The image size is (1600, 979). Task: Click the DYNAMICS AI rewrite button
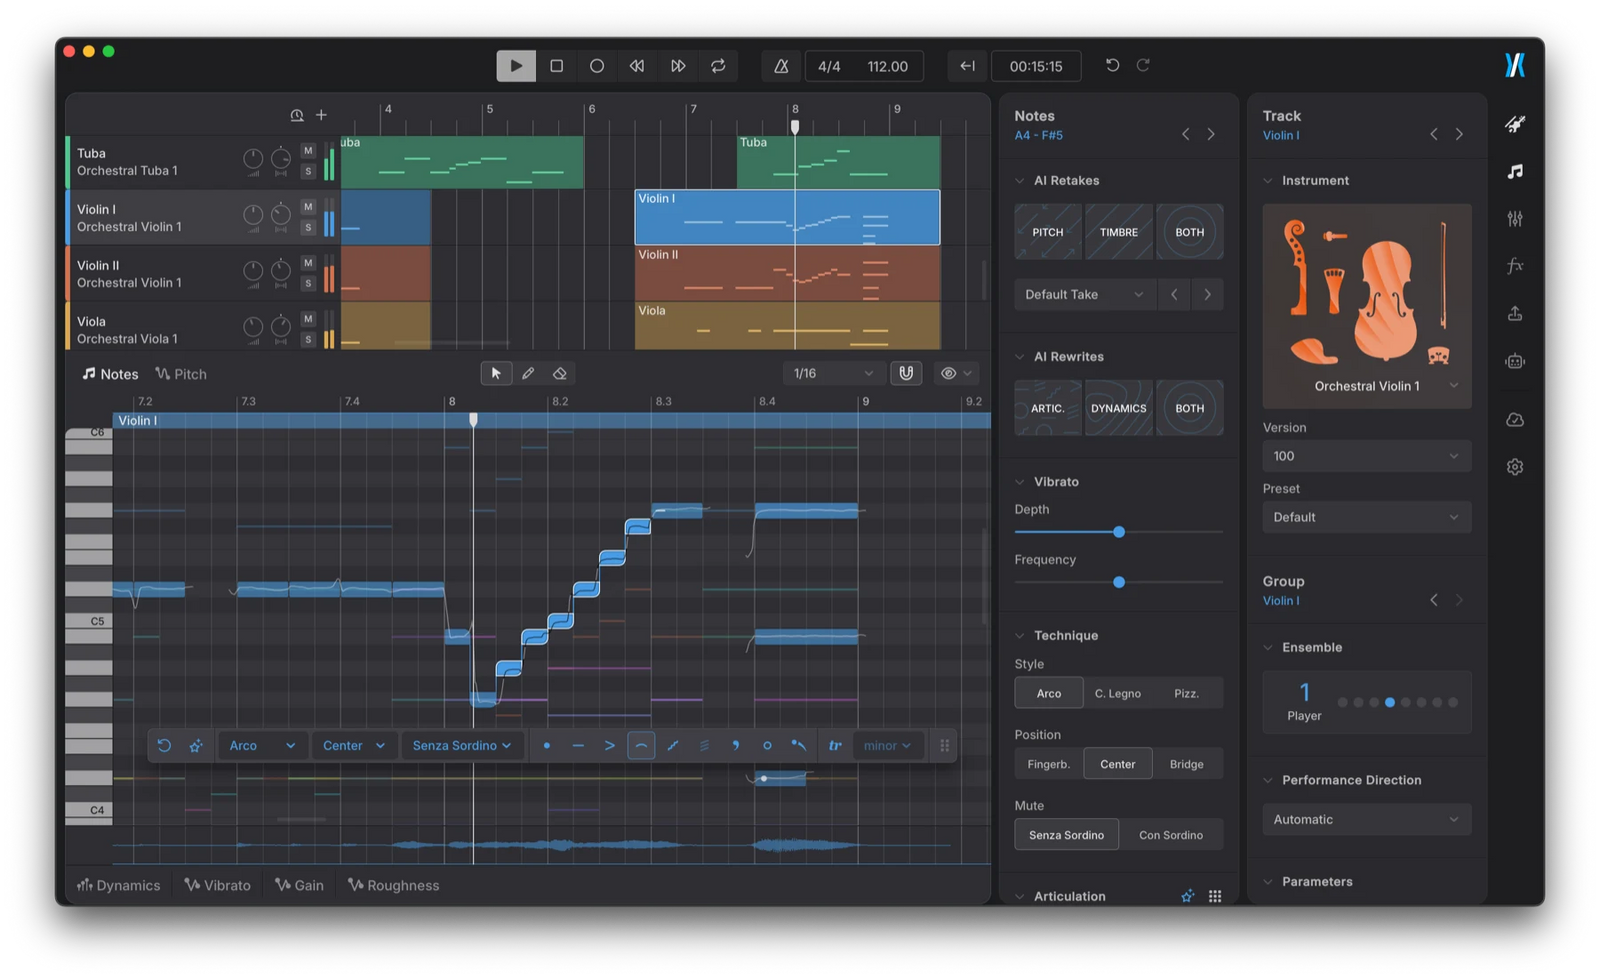1119,408
